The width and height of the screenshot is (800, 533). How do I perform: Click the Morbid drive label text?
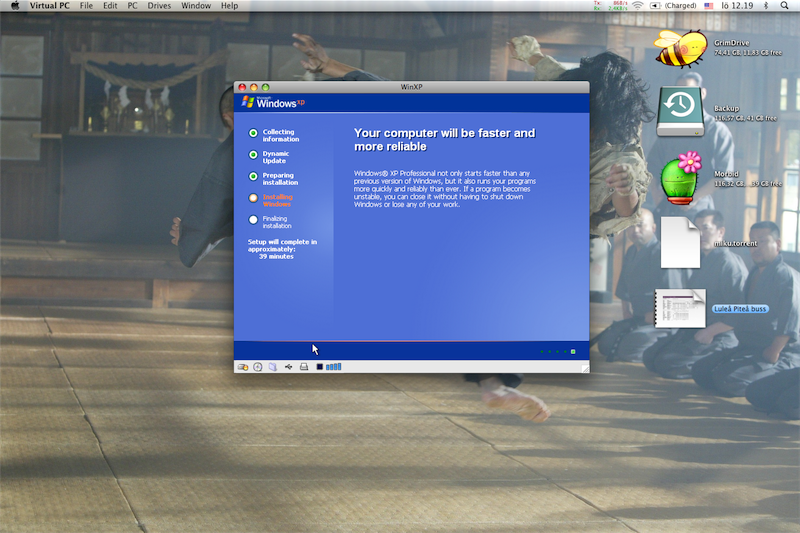coord(726,174)
